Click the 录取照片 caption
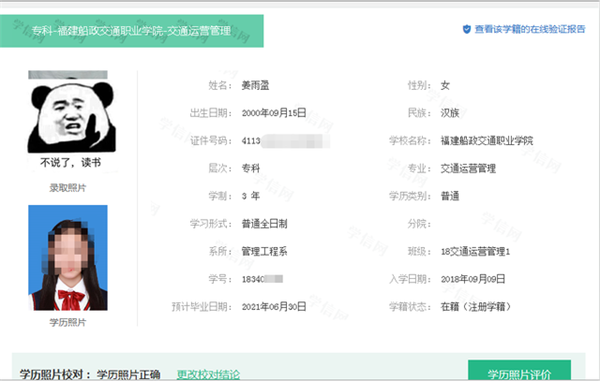 coord(68,188)
